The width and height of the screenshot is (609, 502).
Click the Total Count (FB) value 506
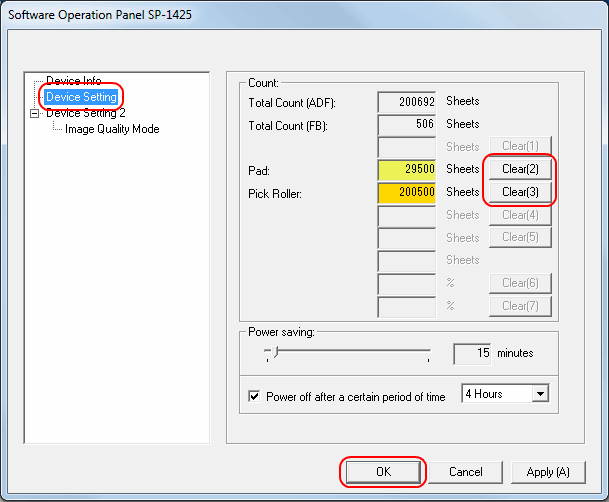pos(407,124)
